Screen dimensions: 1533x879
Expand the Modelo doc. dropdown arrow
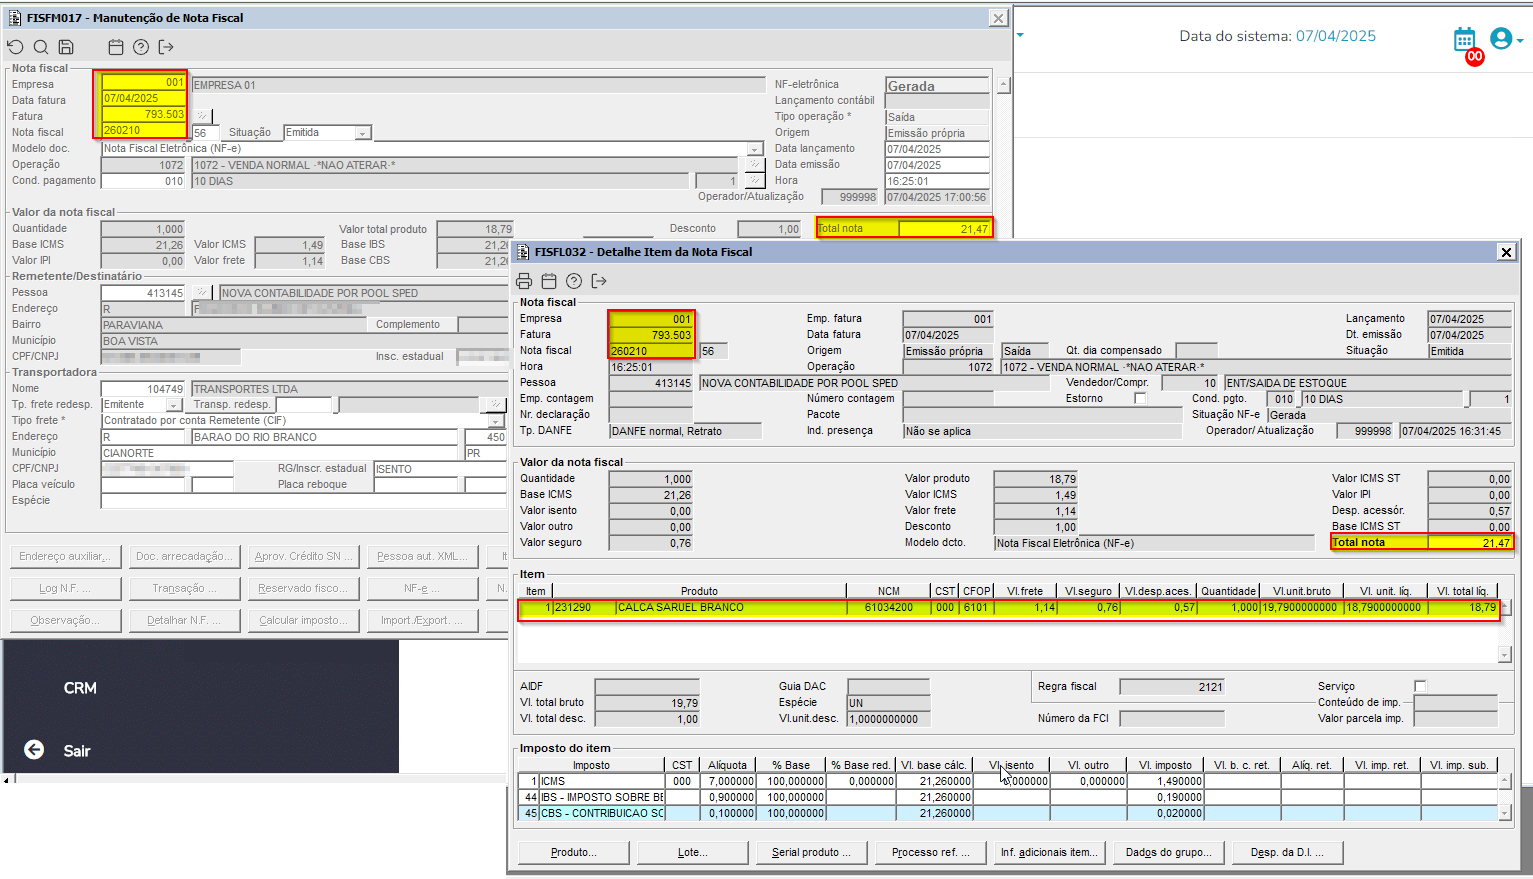[755, 149]
